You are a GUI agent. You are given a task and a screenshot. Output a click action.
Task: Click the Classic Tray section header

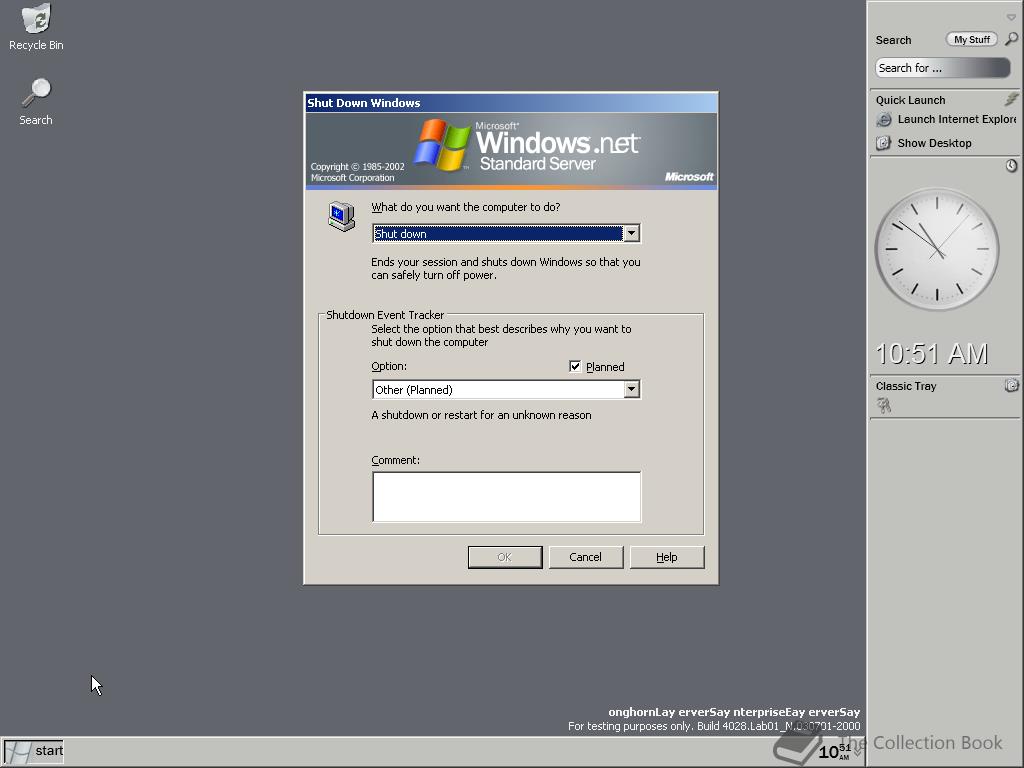coord(906,386)
